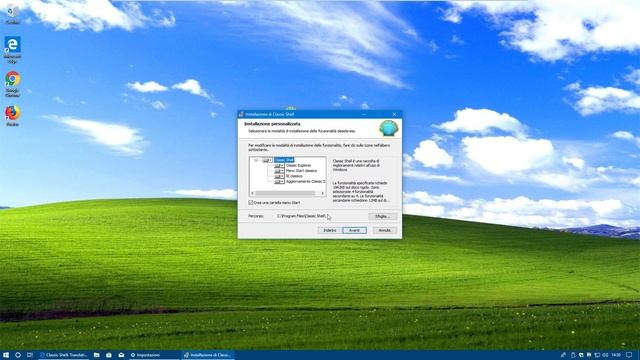Open the Firefox desktop icon

point(12,116)
